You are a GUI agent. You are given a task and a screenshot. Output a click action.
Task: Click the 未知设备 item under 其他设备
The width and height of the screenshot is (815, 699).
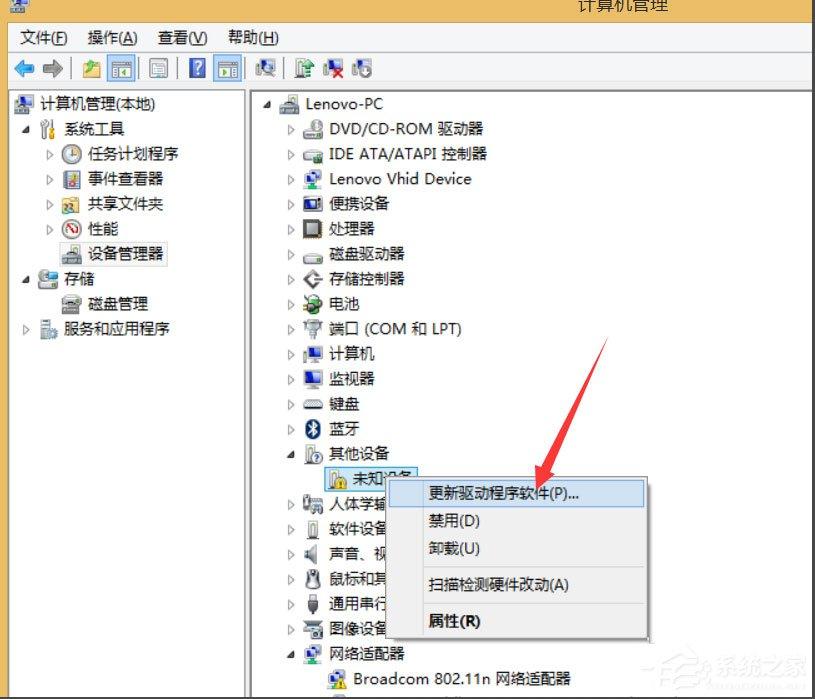pyautogui.click(x=370, y=478)
